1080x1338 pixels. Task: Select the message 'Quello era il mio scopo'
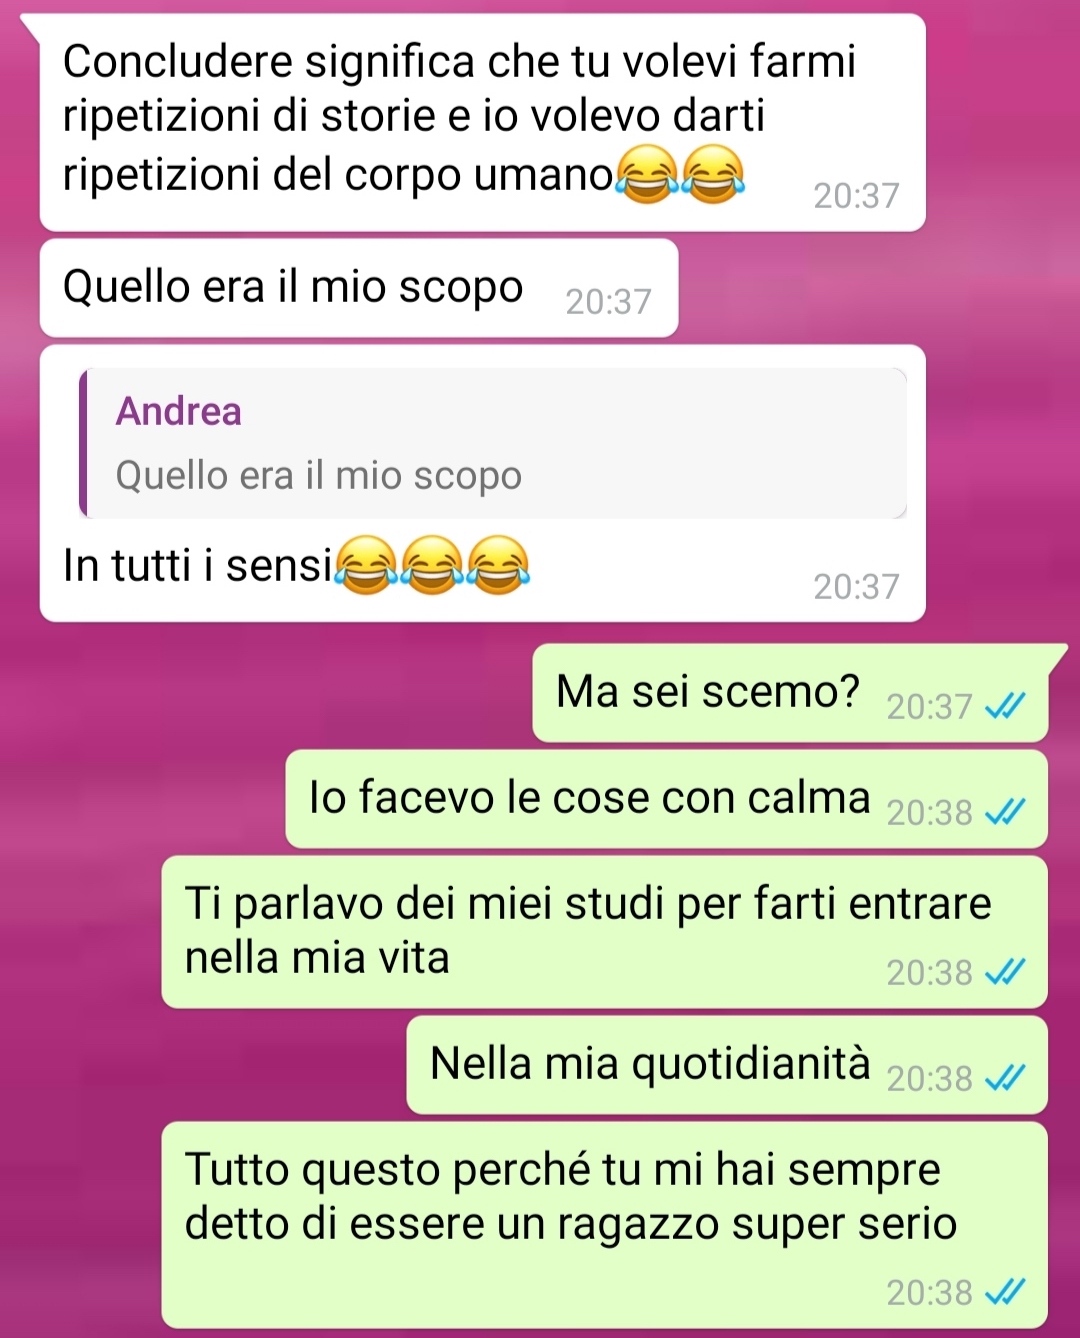(x=359, y=288)
